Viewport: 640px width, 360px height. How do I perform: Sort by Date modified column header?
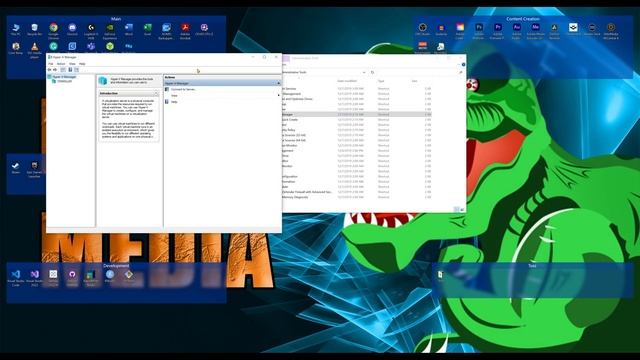point(347,81)
